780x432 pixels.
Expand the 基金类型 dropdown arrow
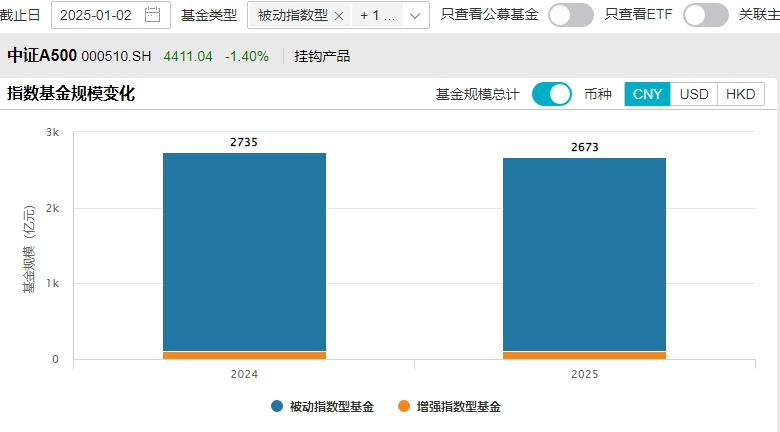coord(414,16)
